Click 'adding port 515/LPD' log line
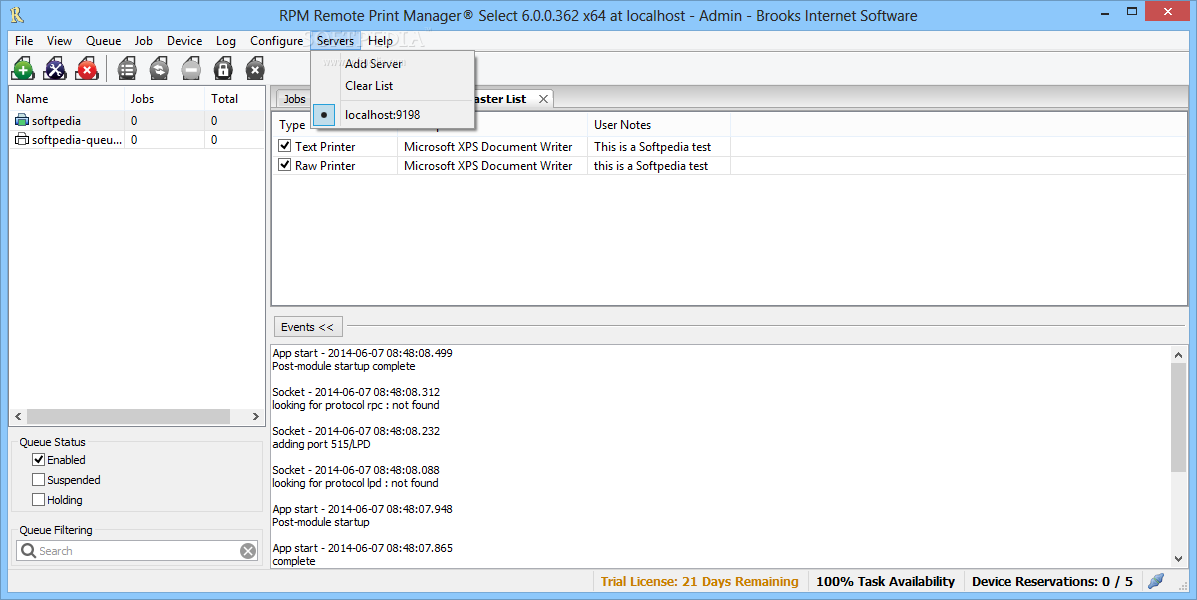Screen dimensions: 1197x600 point(321,444)
